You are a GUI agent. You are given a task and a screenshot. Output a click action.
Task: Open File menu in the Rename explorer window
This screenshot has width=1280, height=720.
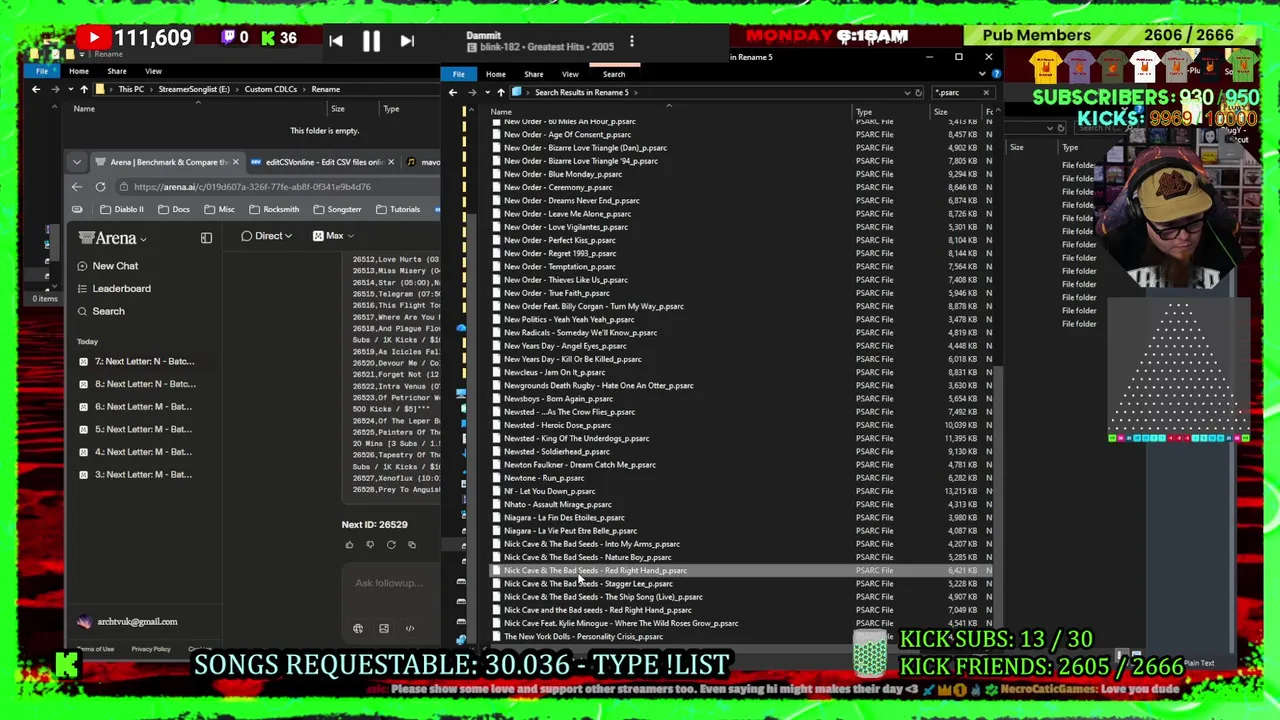coord(42,71)
